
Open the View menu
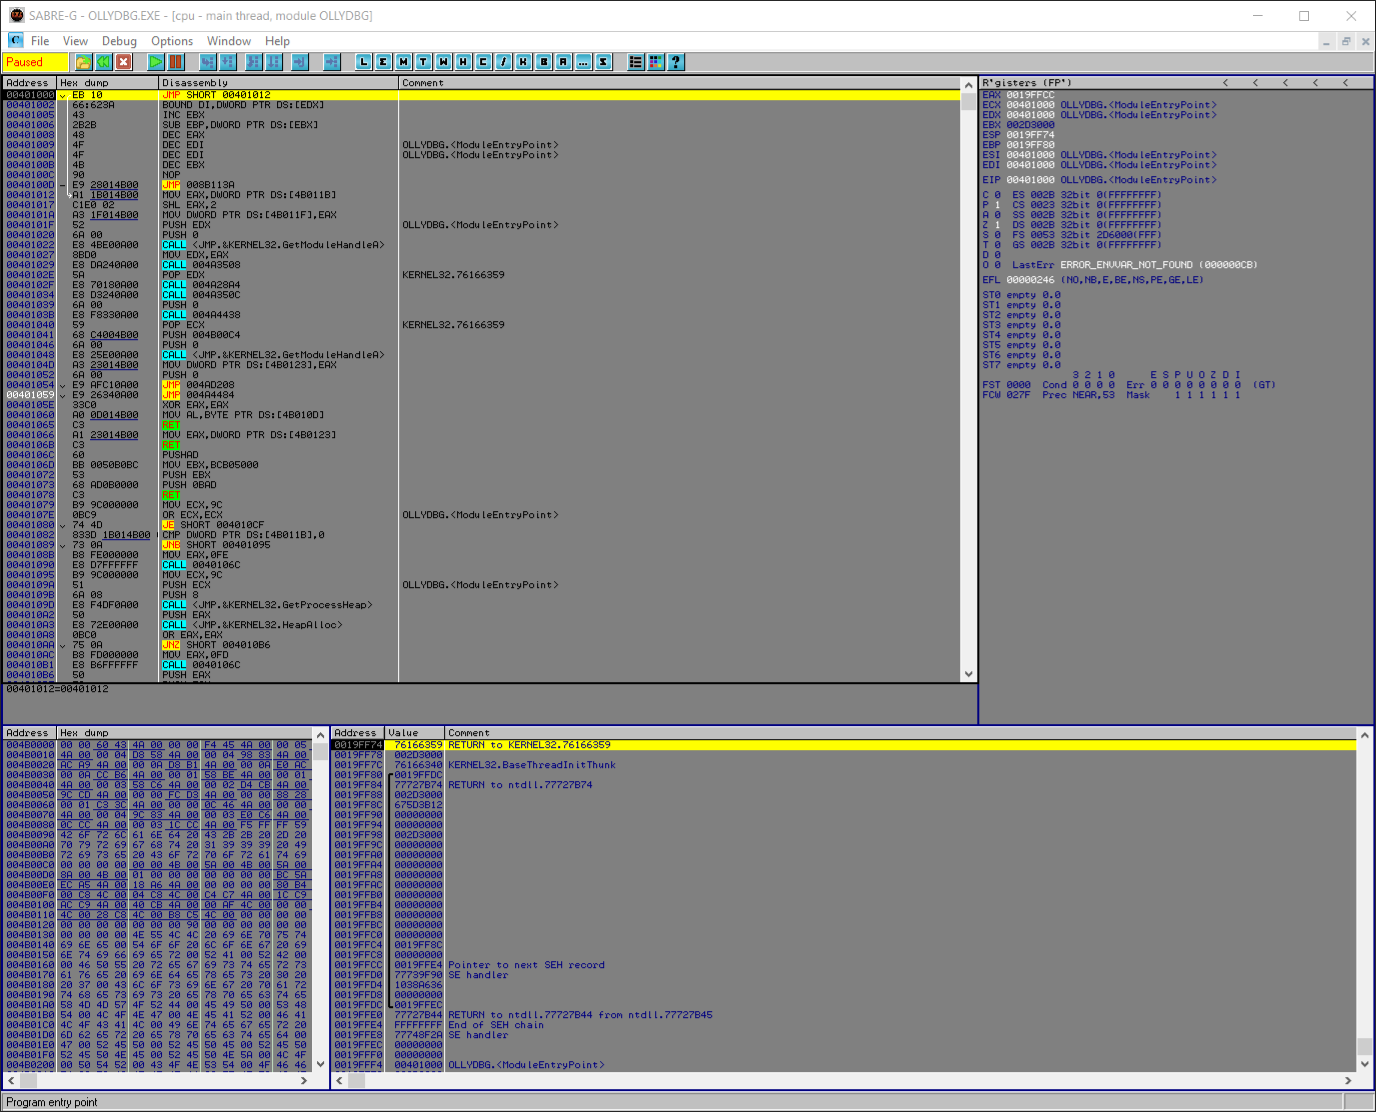pyautogui.click(x=75, y=41)
